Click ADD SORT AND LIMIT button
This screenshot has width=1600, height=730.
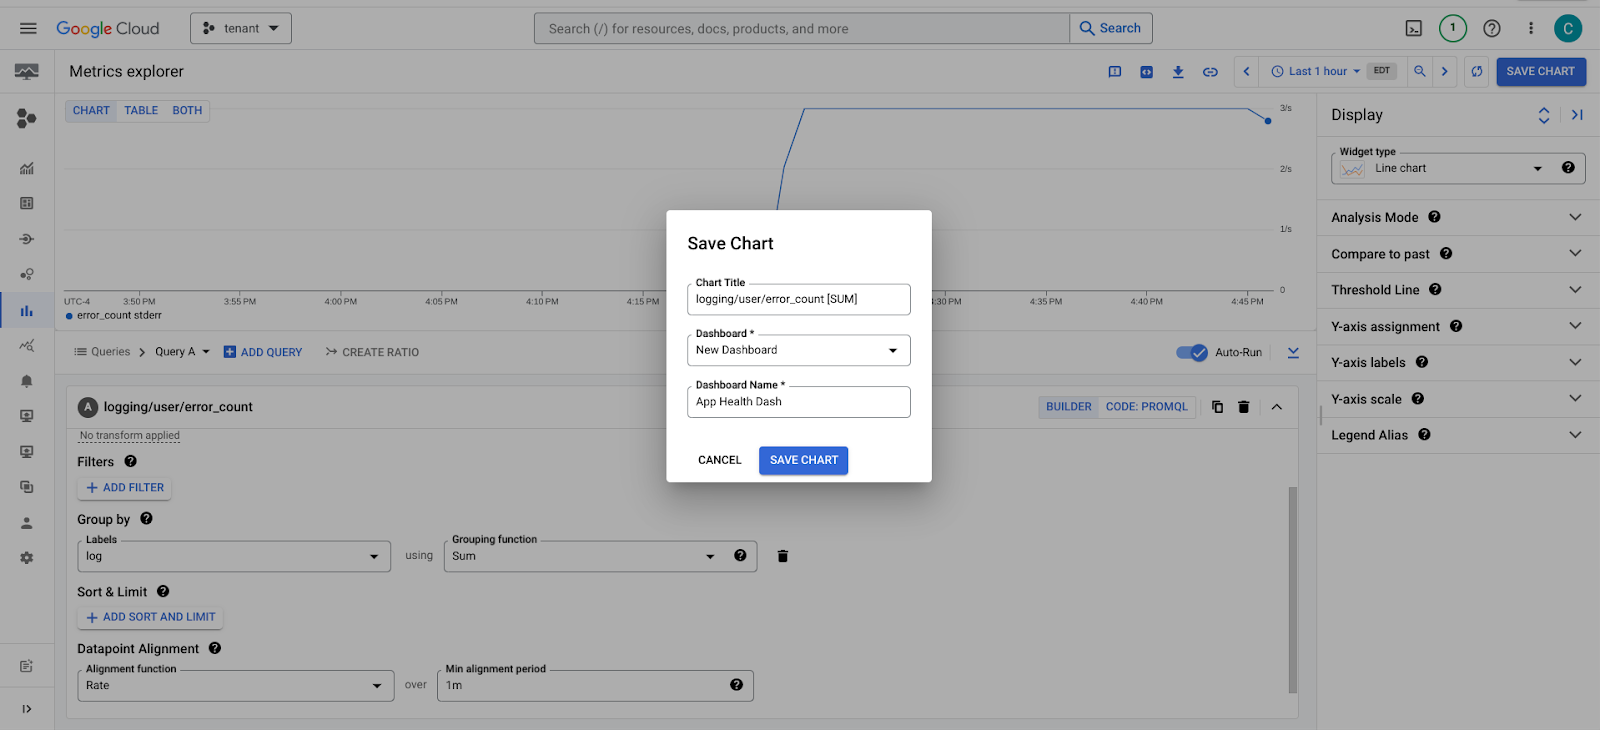click(151, 617)
